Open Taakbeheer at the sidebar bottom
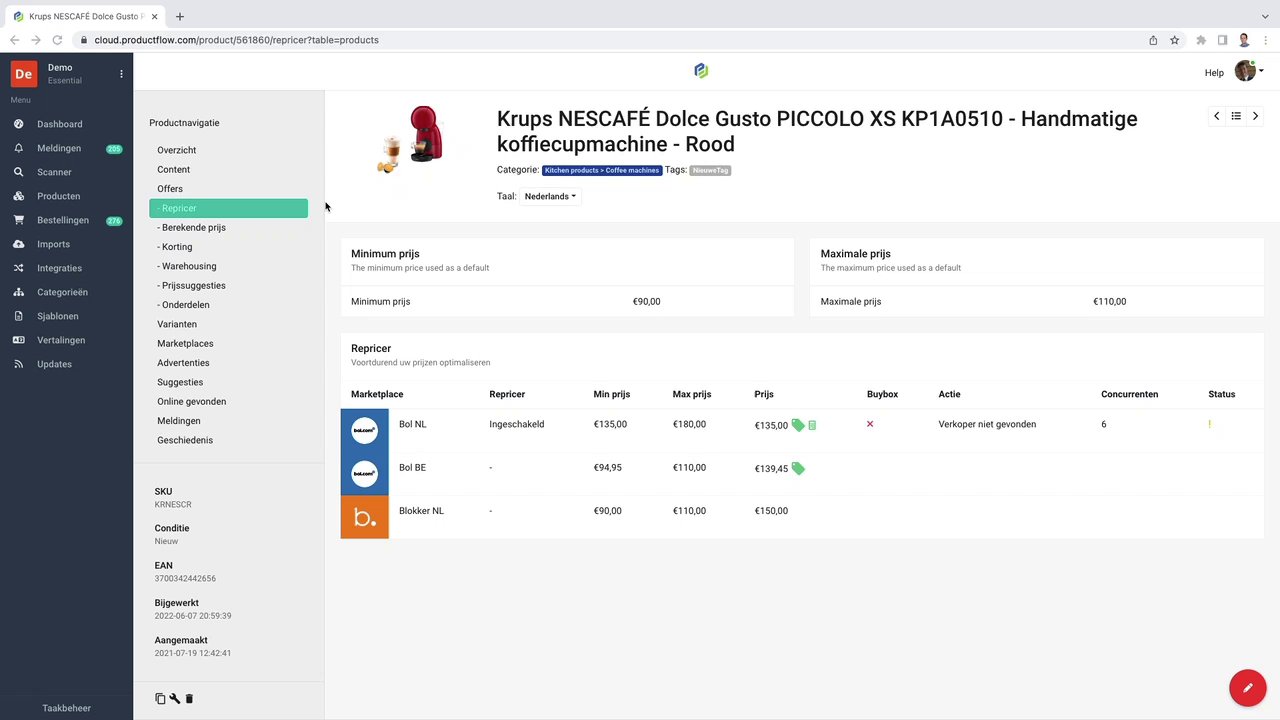Screen dimensions: 1280x720 click(66, 708)
